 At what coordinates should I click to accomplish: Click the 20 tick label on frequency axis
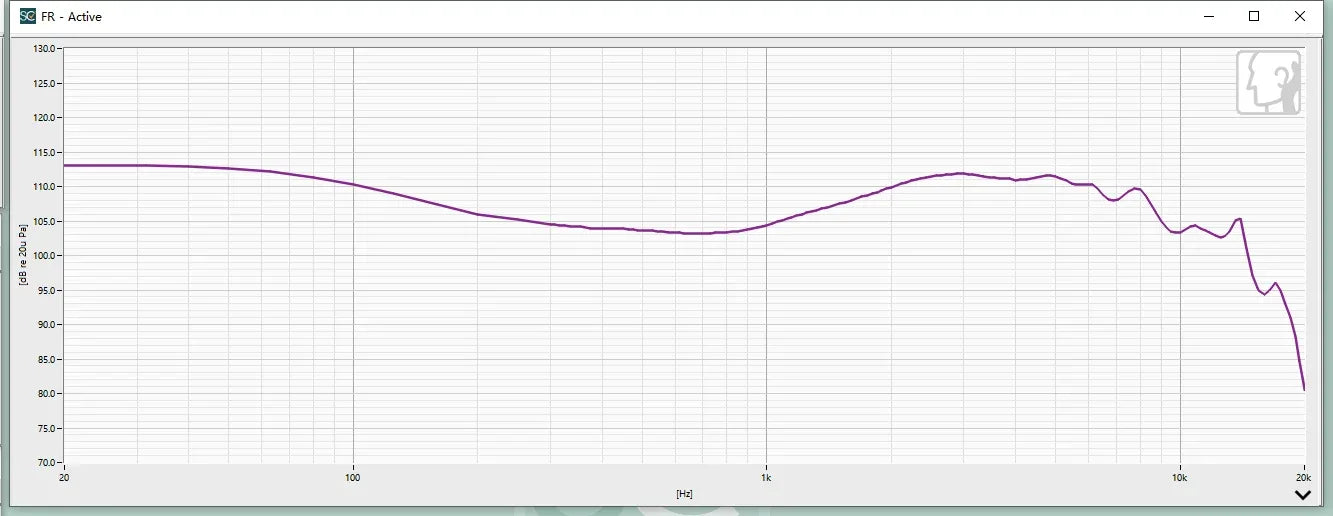pyautogui.click(x=65, y=478)
